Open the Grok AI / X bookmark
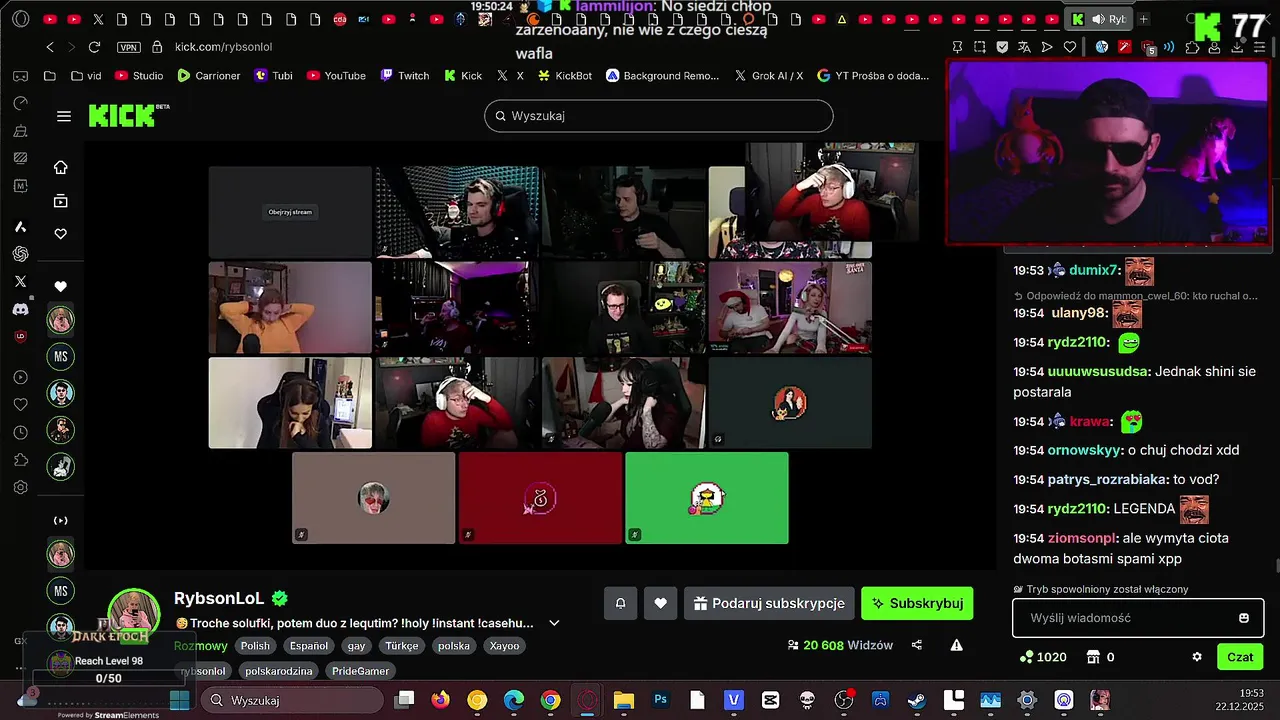This screenshot has width=1280, height=720. [768, 75]
